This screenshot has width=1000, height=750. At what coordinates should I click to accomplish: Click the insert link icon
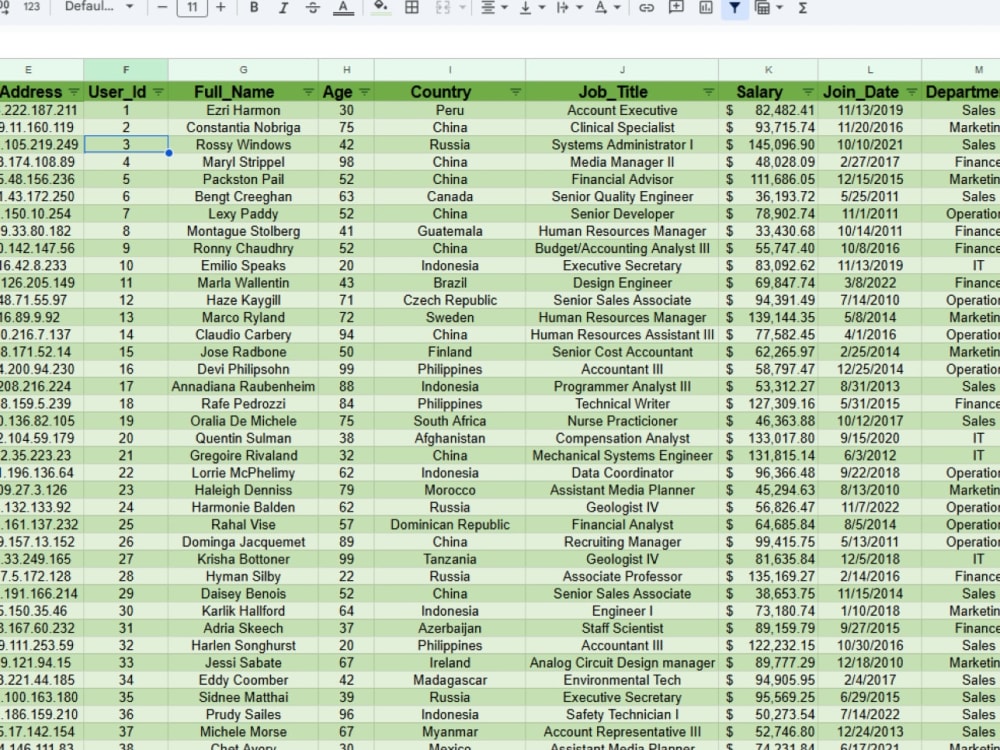click(646, 8)
